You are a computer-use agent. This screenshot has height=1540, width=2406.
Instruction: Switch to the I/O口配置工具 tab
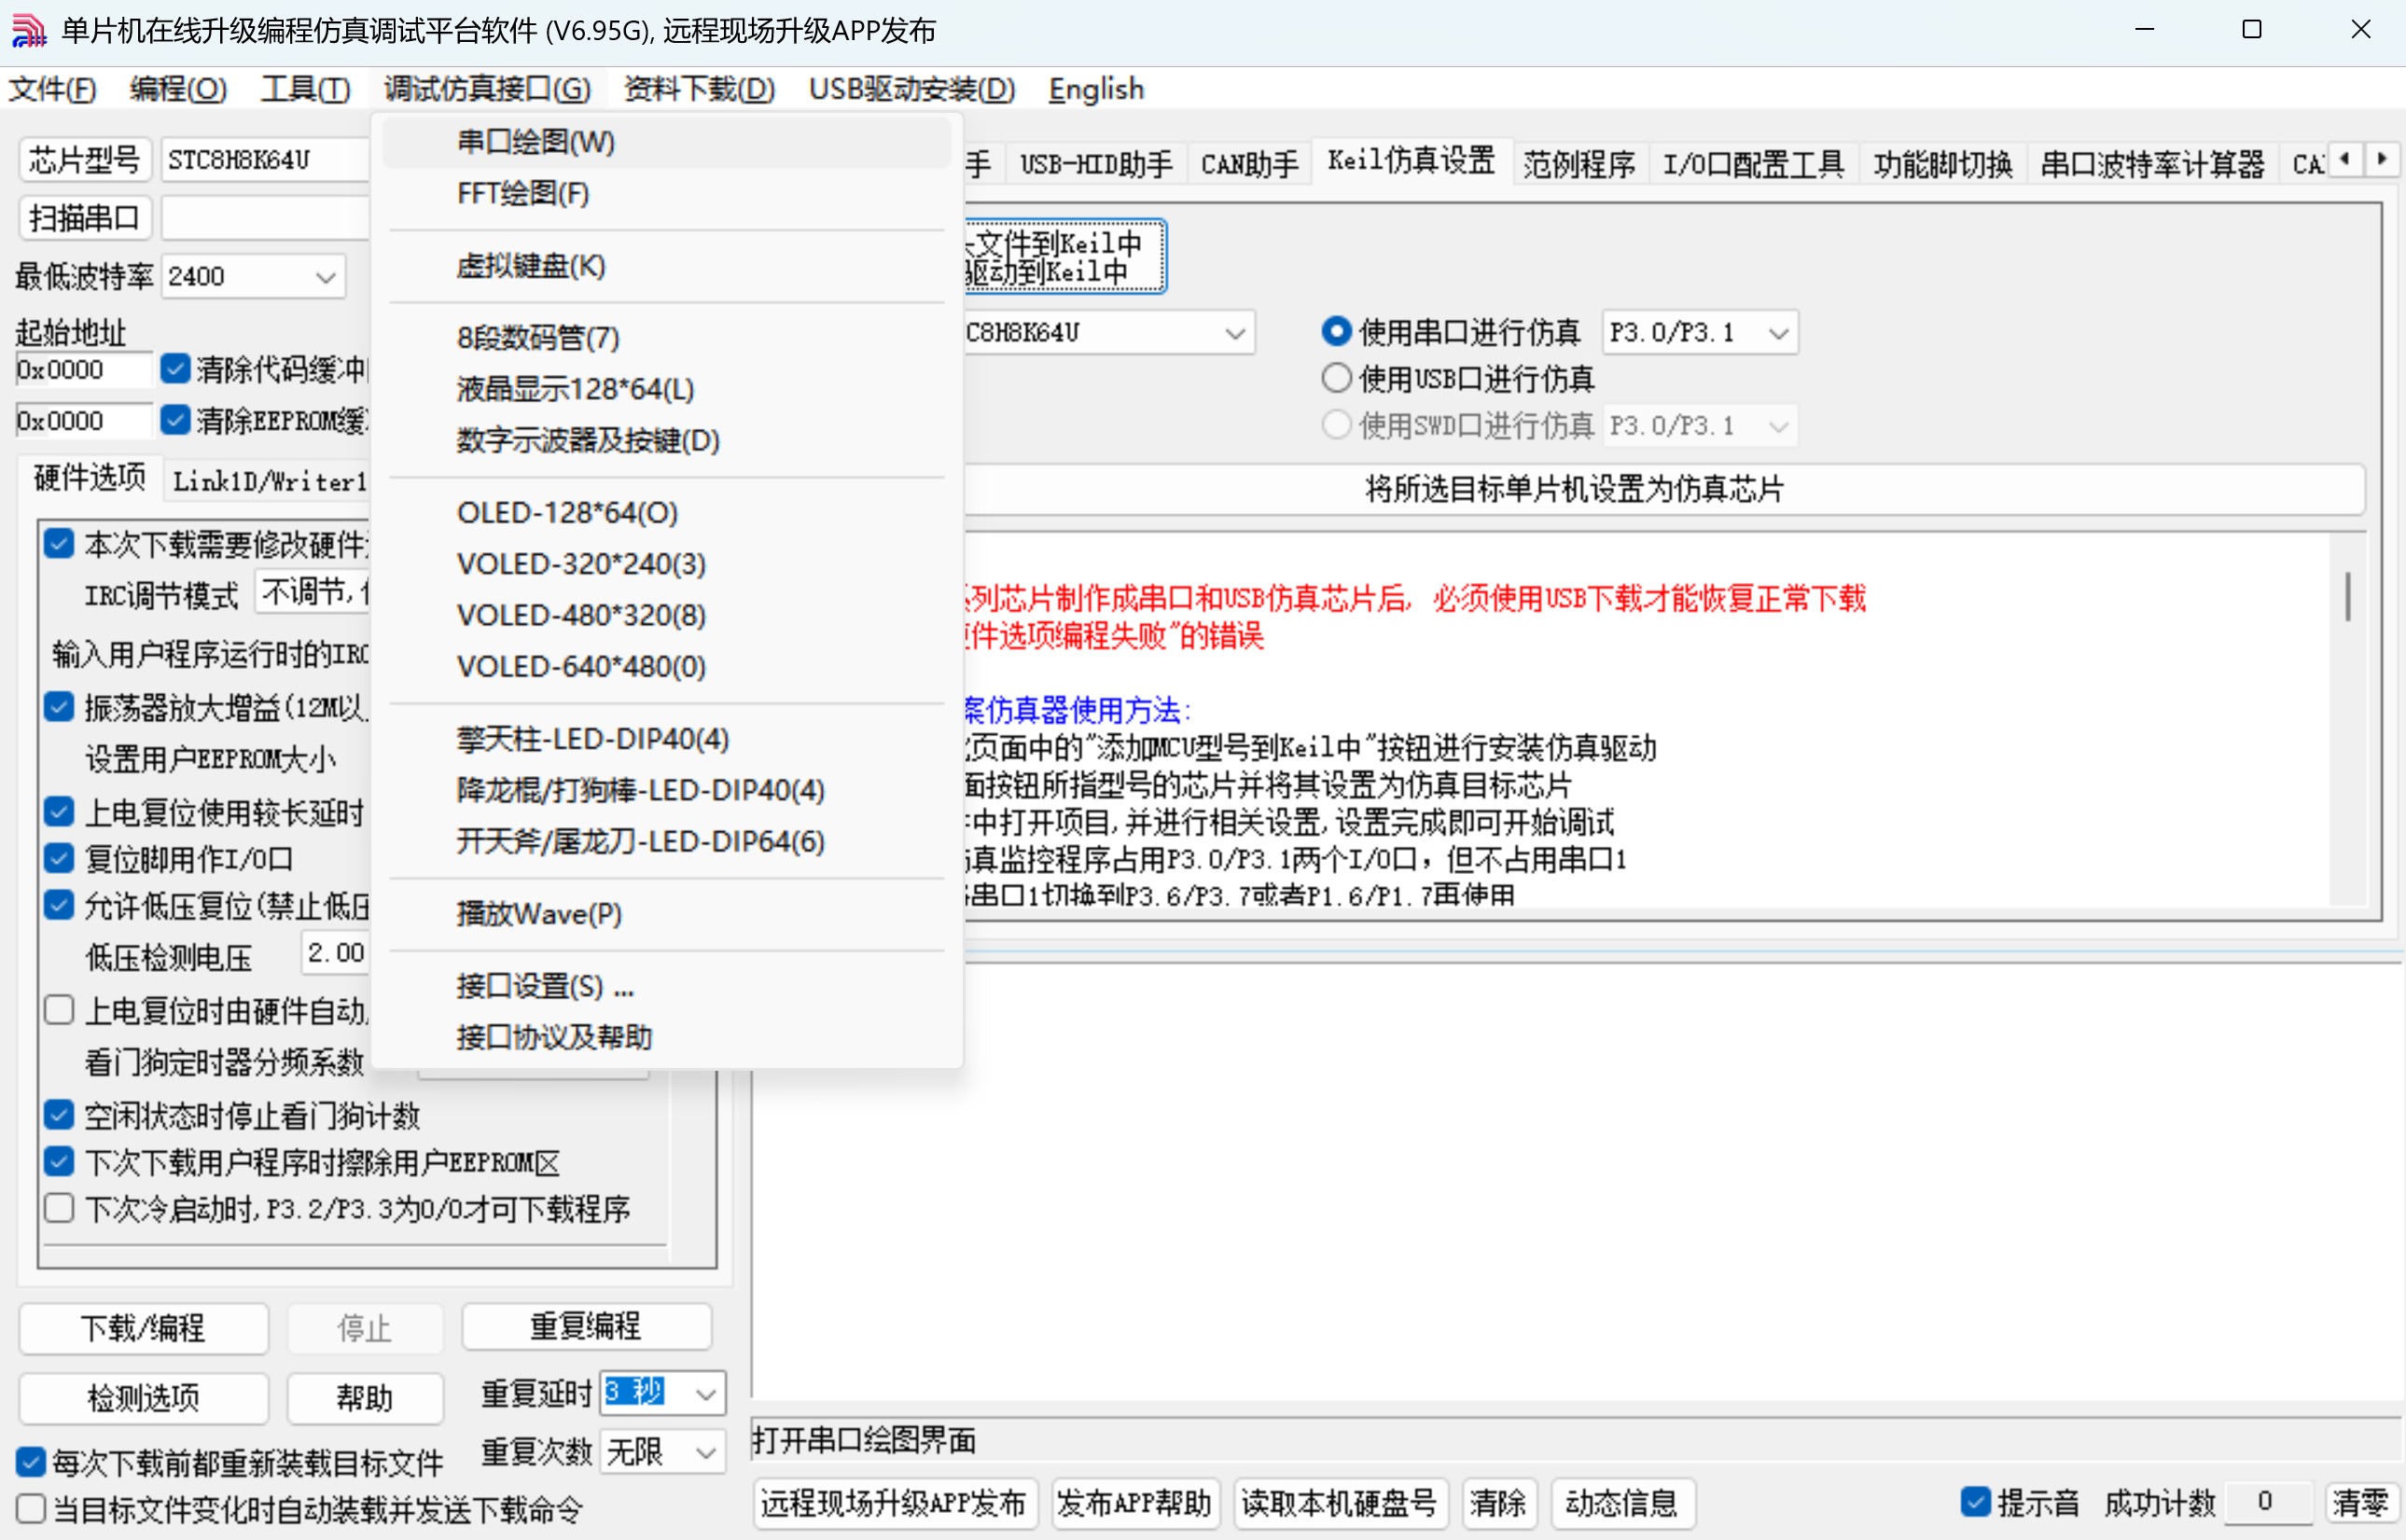click(x=1753, y=164)
